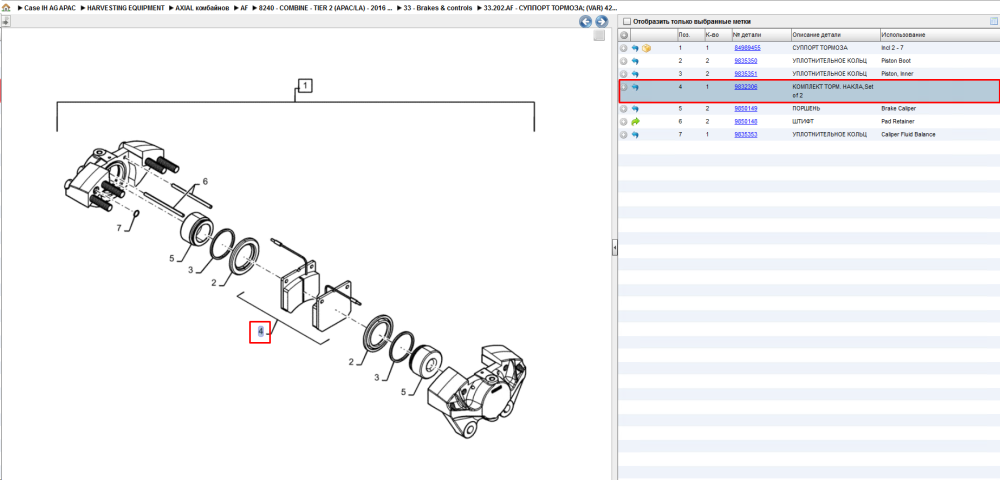Viewport: 1000px width, 480px height.
Task: Sort by 'Описание детали' column header
Action: (x=835, y=35)
